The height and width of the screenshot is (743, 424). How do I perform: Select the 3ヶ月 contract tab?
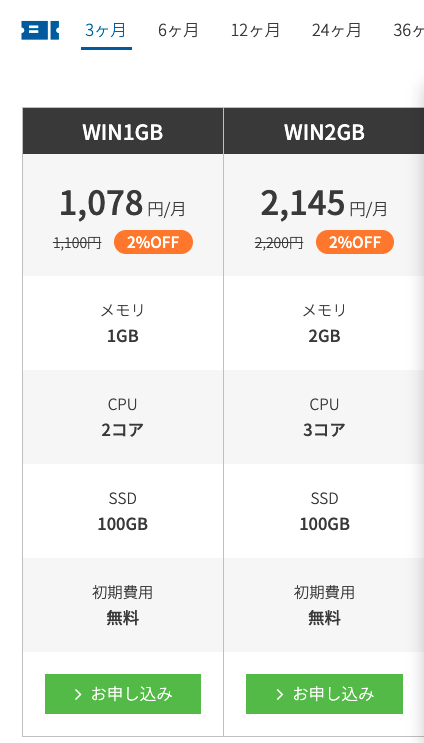click(x=106, y=31)
